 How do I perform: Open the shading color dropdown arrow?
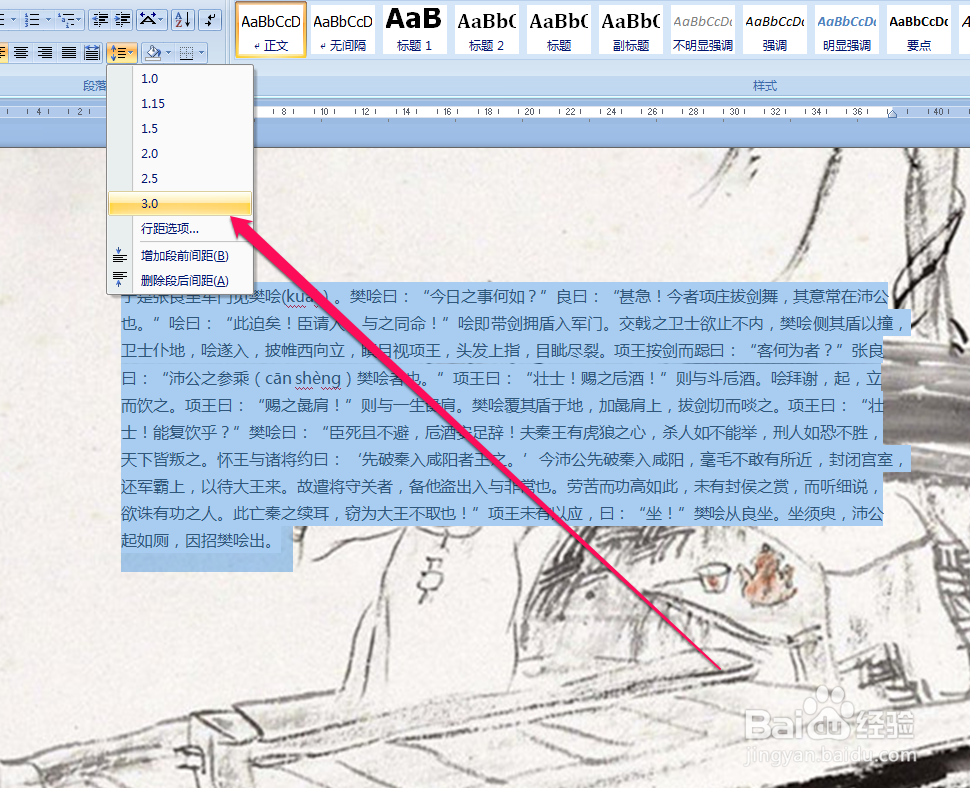click(x=168, y=52)
